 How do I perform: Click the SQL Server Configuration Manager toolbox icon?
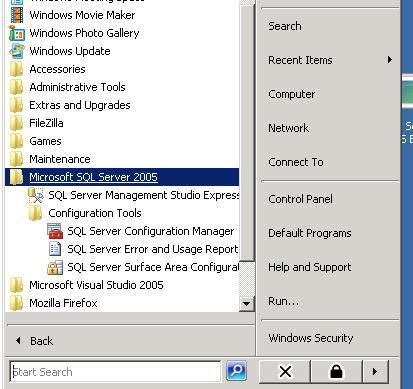tap(55, 231)
